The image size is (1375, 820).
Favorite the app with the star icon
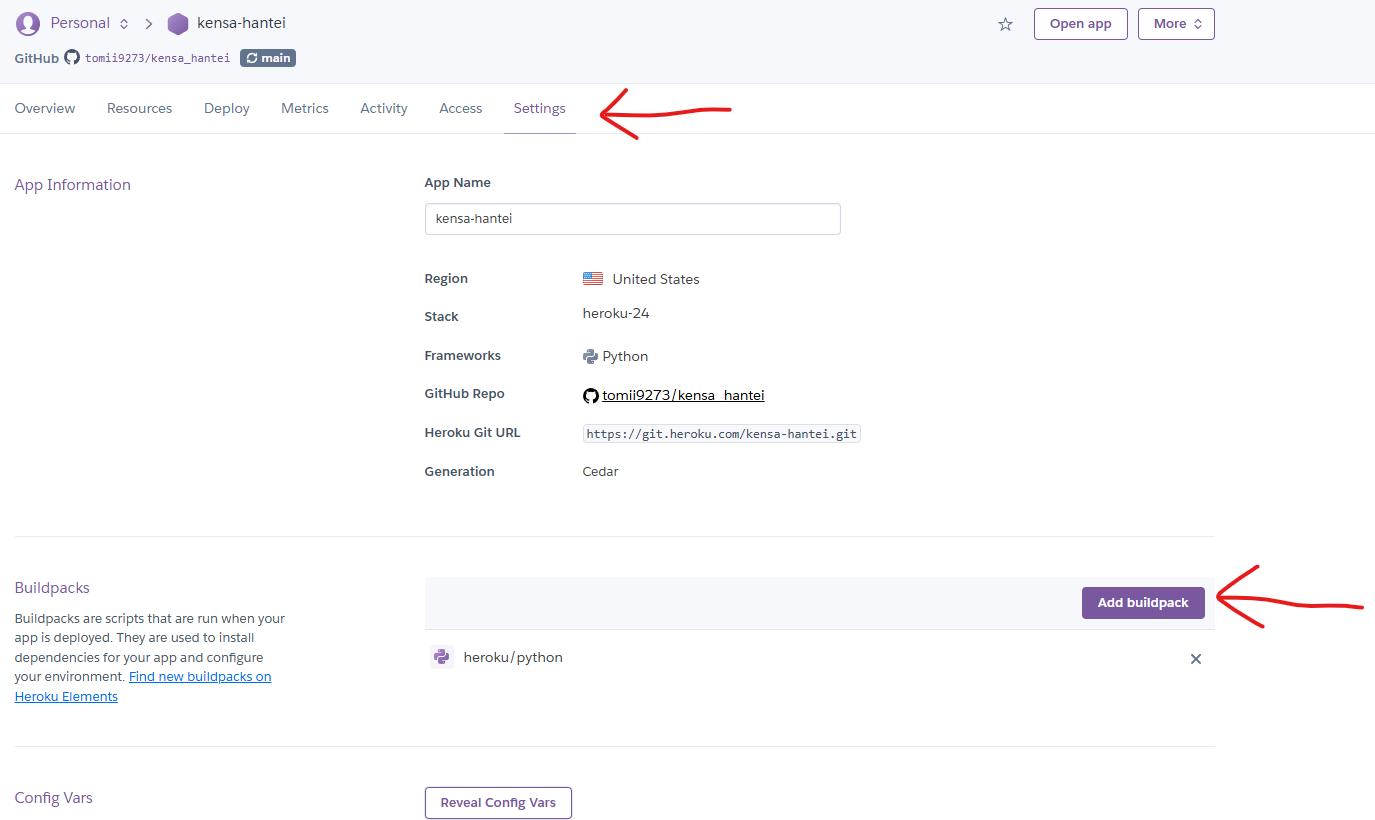click(1005, 24)
